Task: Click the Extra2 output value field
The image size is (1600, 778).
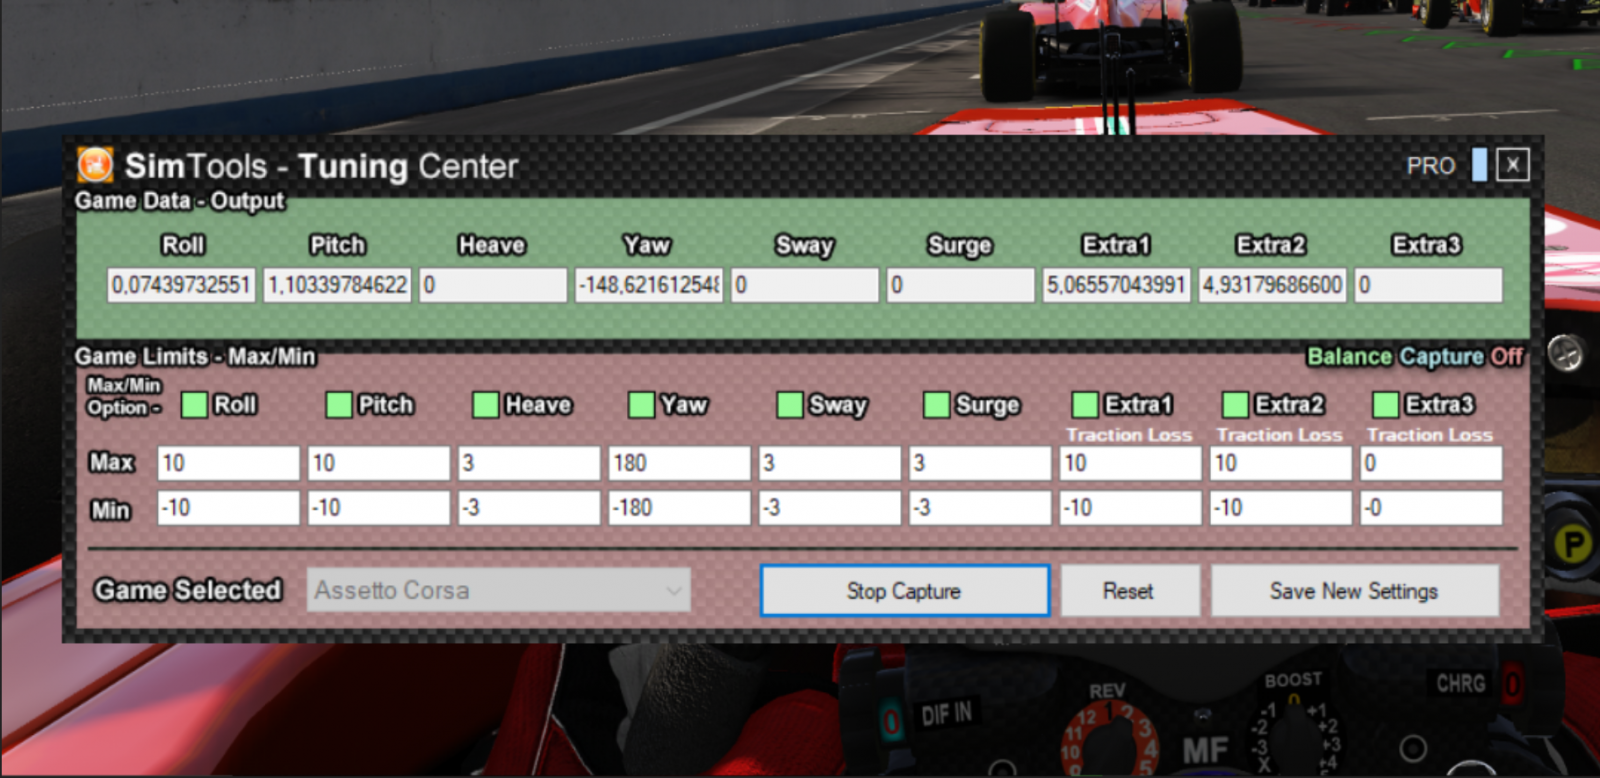Action: click(1273, 285)
